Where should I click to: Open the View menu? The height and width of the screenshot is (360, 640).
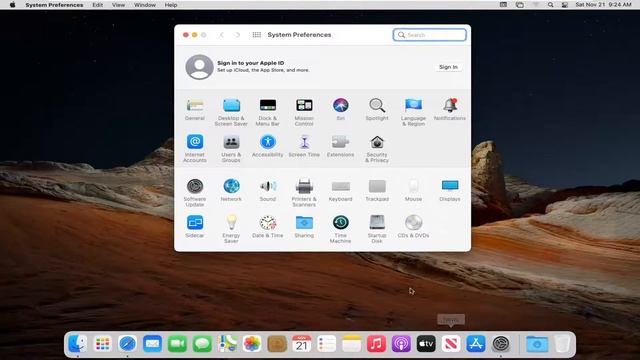[118, 5]
